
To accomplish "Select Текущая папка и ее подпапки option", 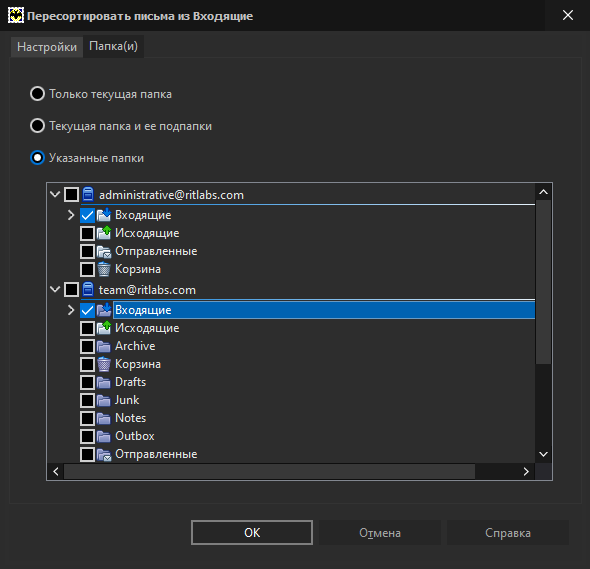I will 37,126.
